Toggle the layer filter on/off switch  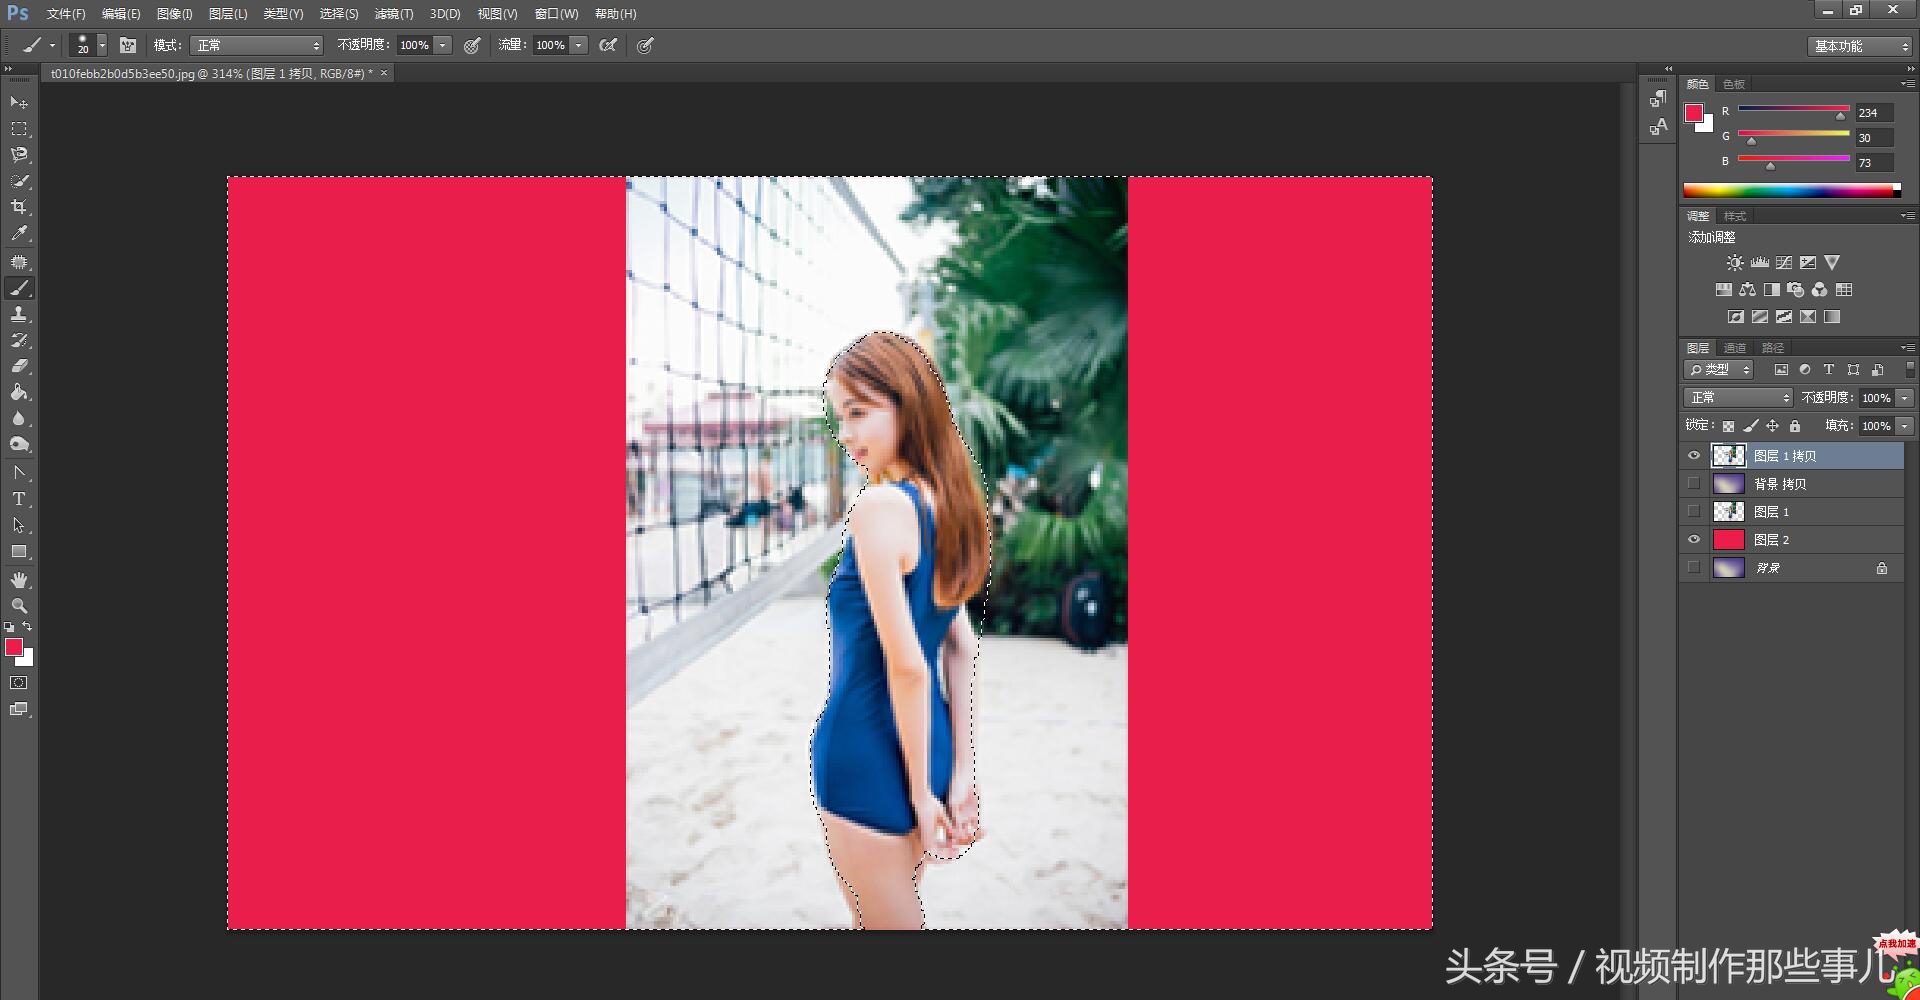[x=1909, y=370]
